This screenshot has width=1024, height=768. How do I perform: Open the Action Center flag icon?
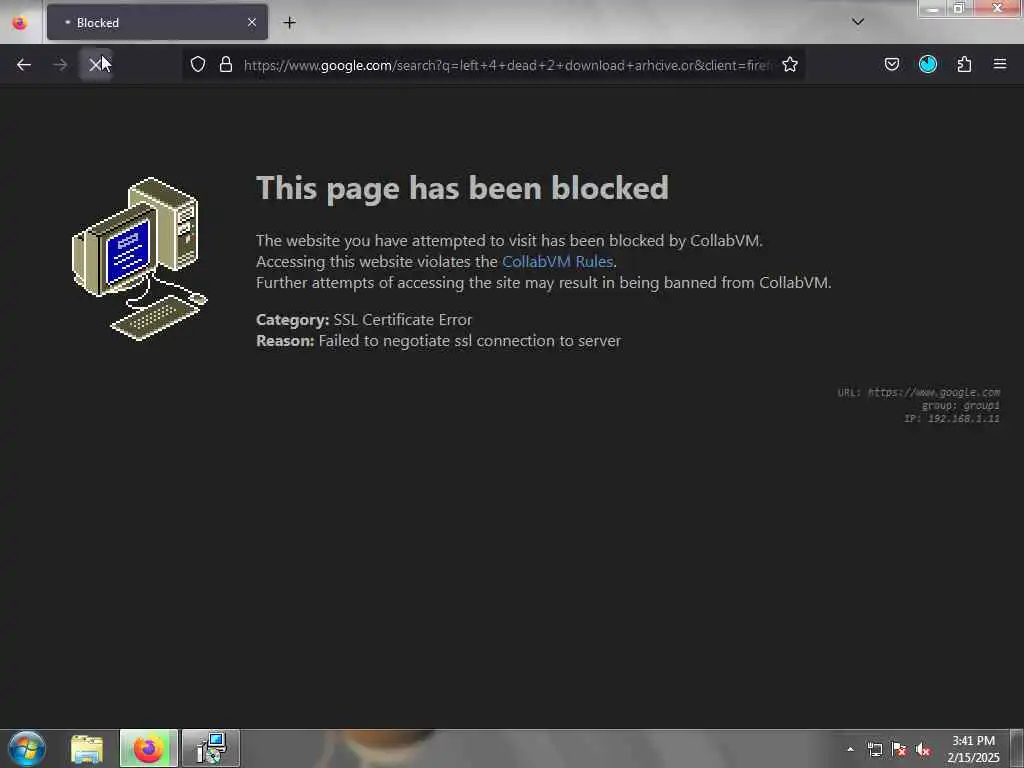pos(899,750)
